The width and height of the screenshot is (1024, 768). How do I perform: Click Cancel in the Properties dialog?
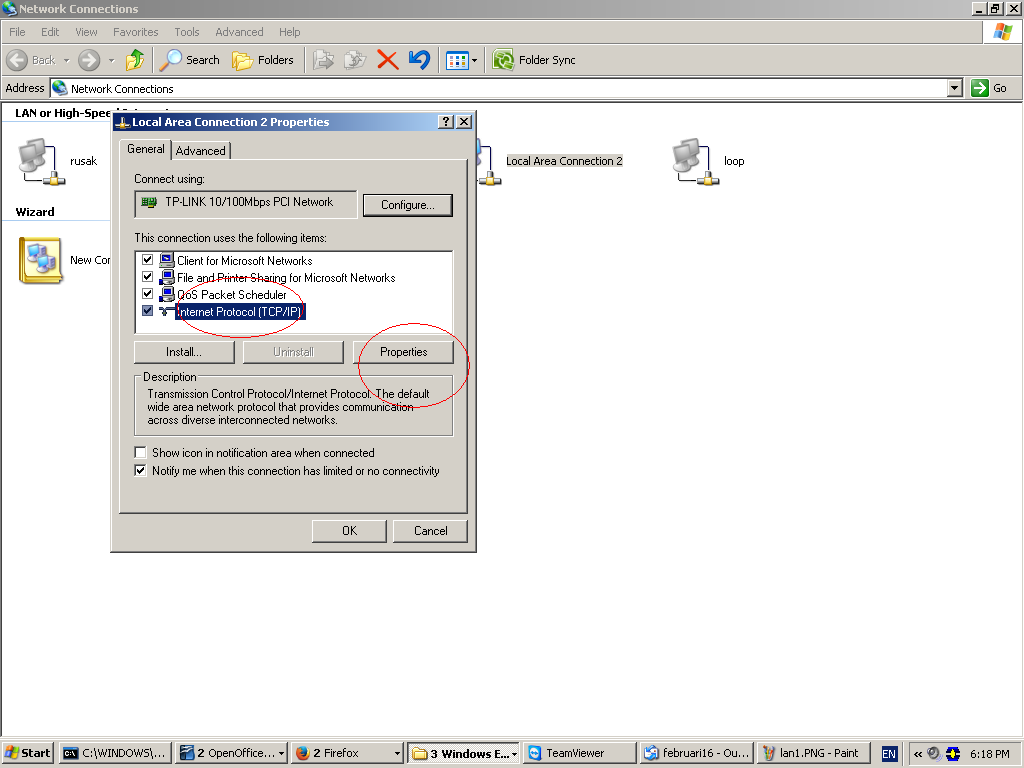pyautogui.click(x=430, y=531)
